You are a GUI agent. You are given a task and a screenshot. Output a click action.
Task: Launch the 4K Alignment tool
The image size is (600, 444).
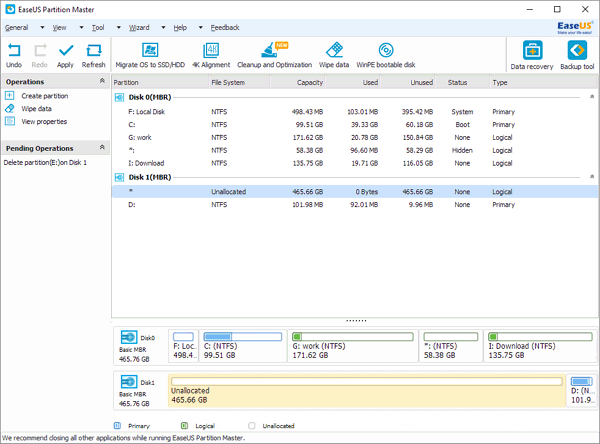click(x=211, y=55)
